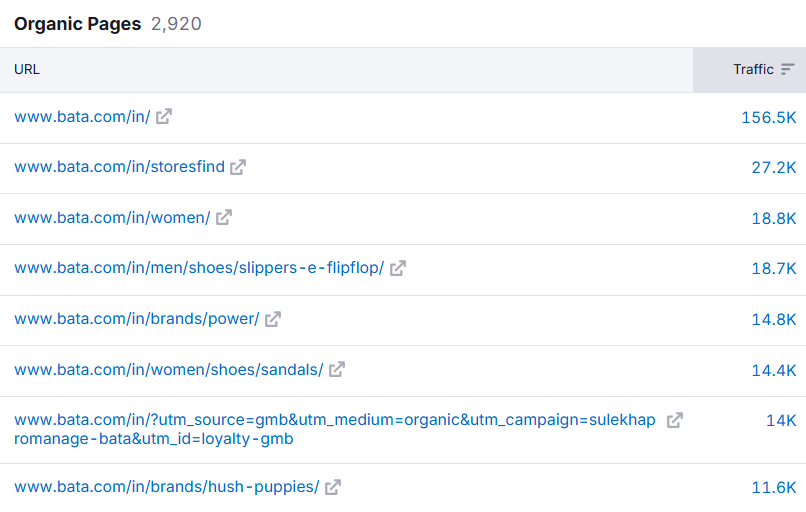Click the URL column header
This screenshot has height=512, width=806.
point(27,69)
